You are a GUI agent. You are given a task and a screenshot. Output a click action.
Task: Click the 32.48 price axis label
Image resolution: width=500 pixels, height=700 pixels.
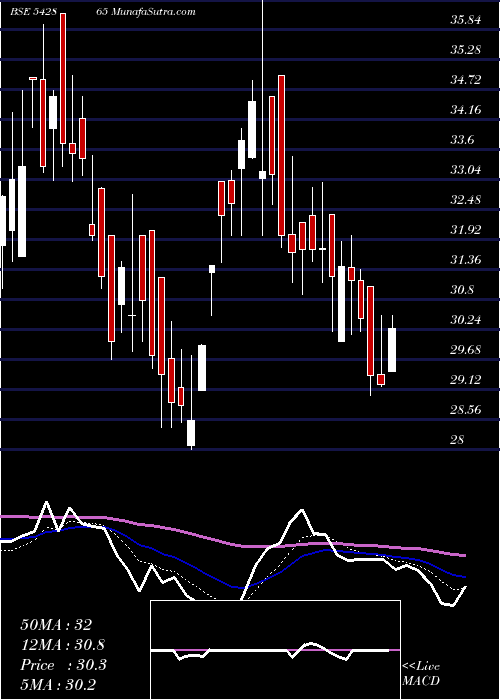[466, 200]
